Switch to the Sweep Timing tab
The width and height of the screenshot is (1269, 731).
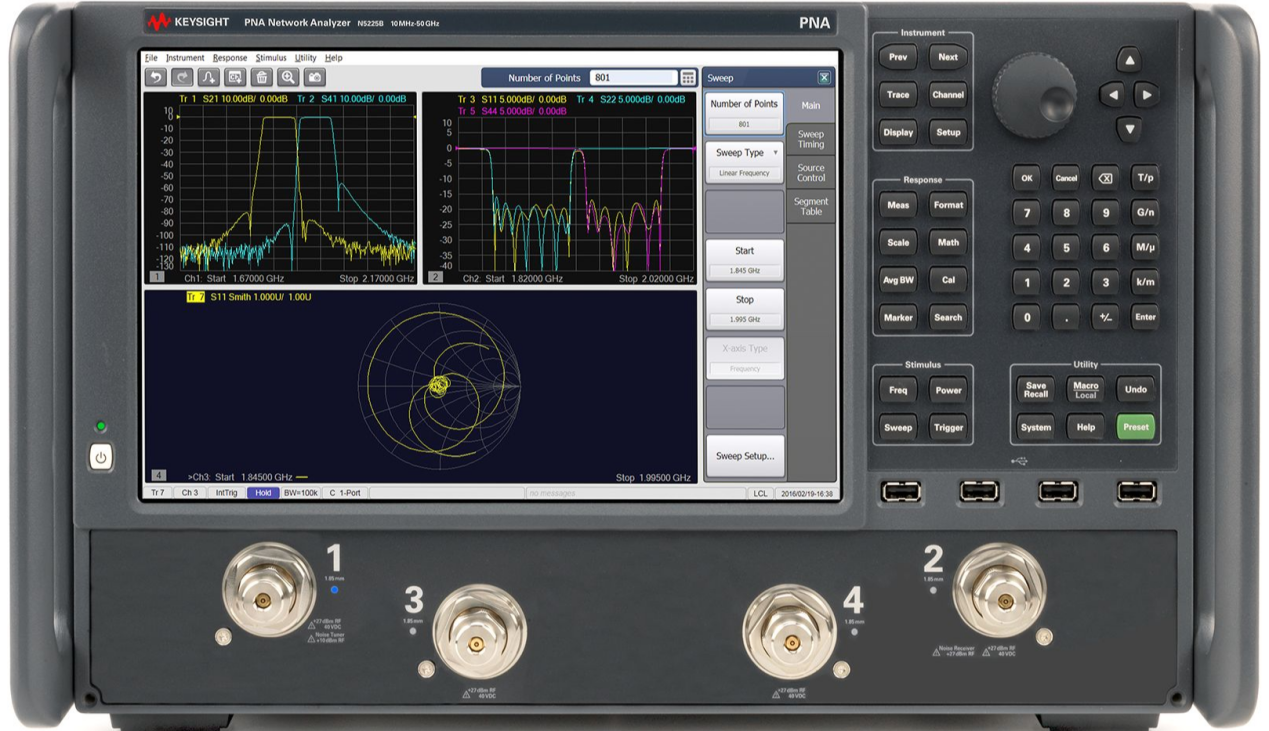[811, 139]
